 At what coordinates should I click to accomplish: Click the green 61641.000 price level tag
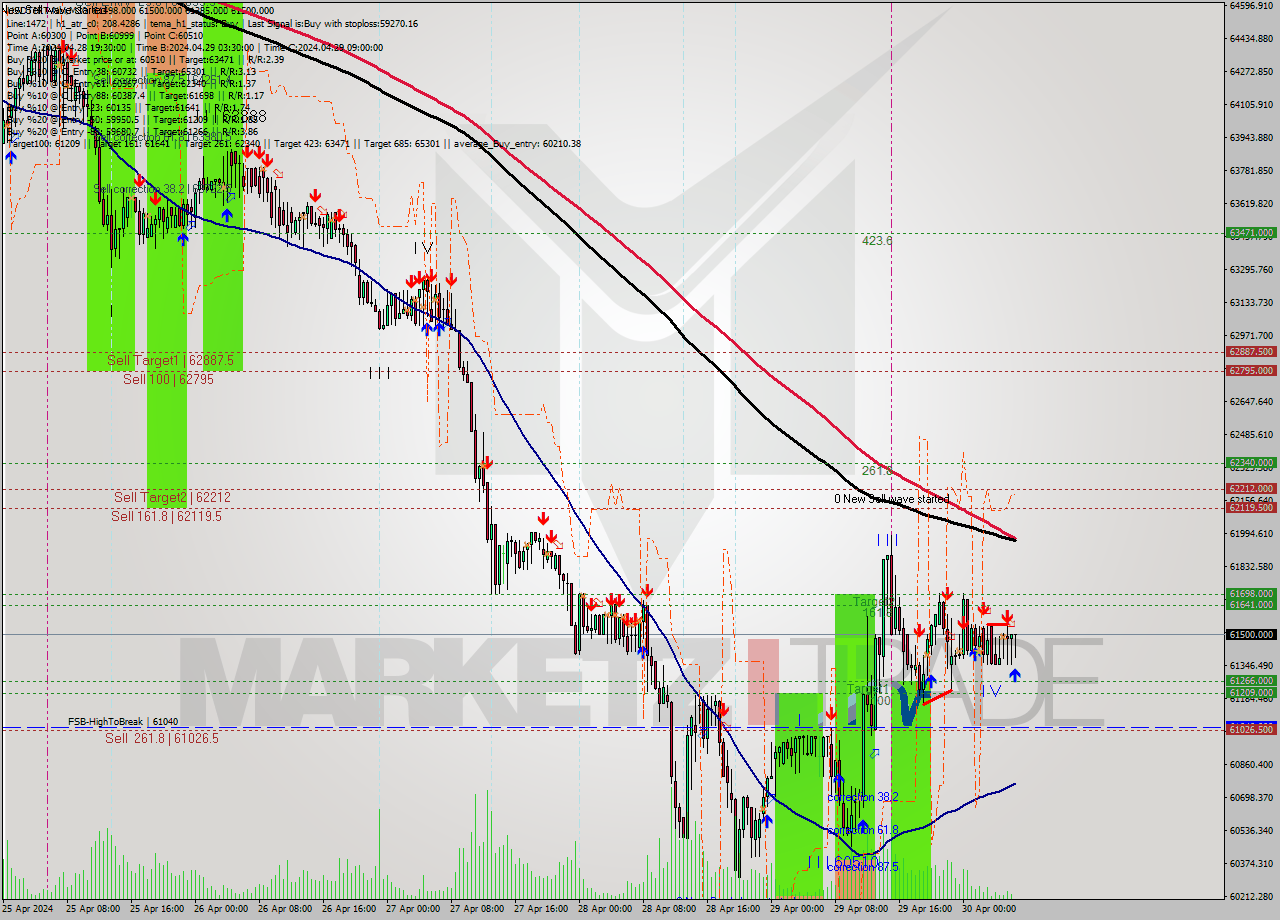[x=1251, y=604]
